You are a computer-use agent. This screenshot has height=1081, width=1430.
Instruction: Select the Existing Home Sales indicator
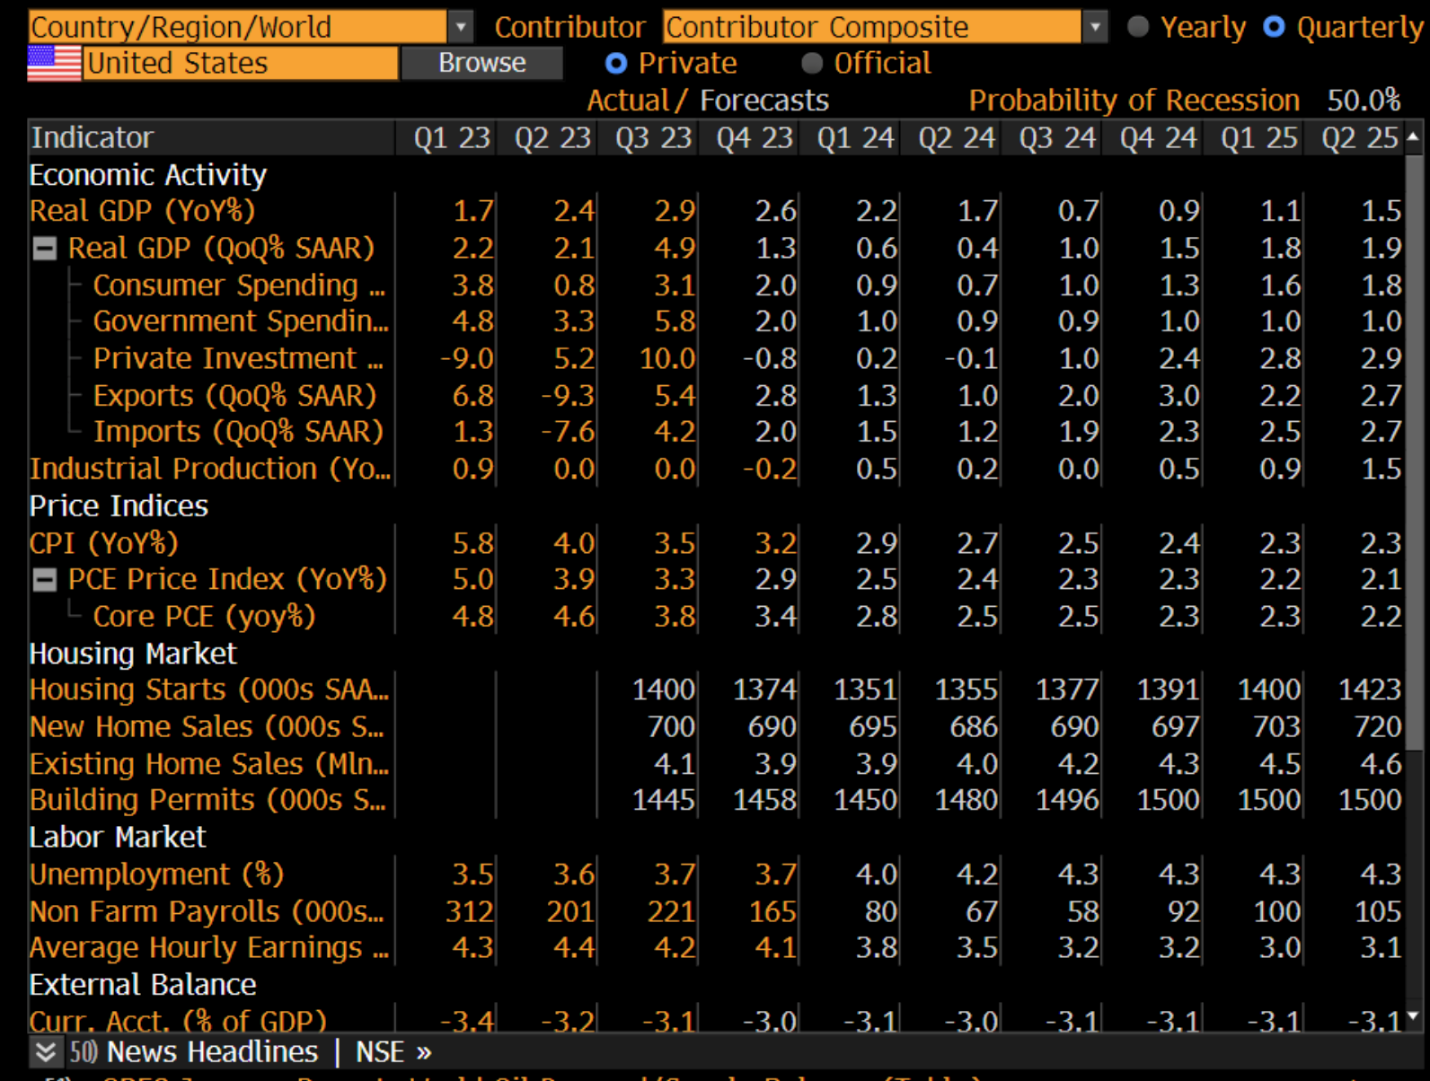tap(209, 763)
